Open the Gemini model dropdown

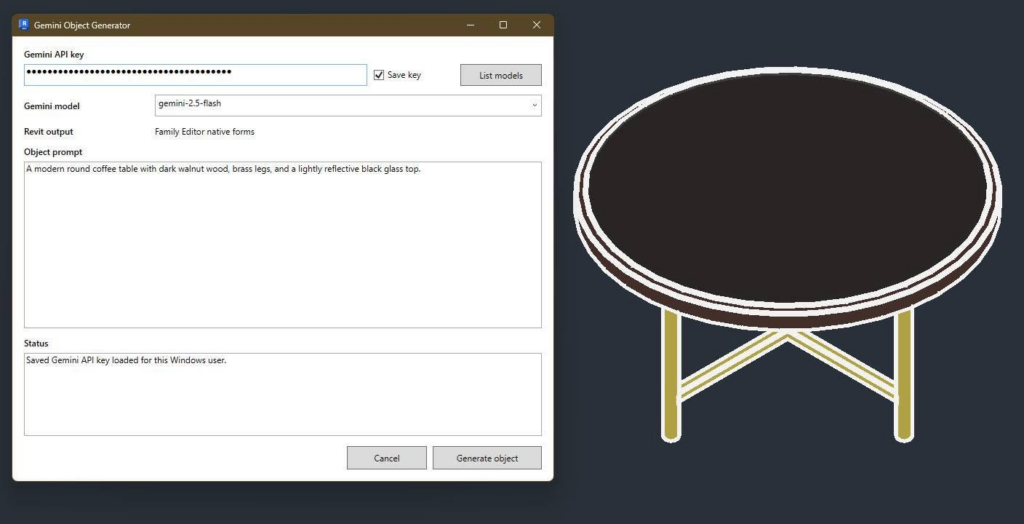[x=347, y=105]
